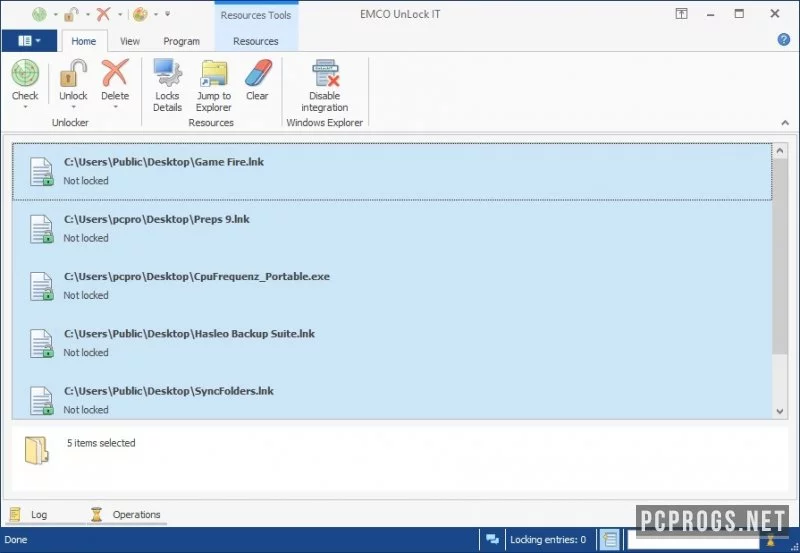Open the Help question mark icon
Screen dimensions: 800x553
pos(784,39)
